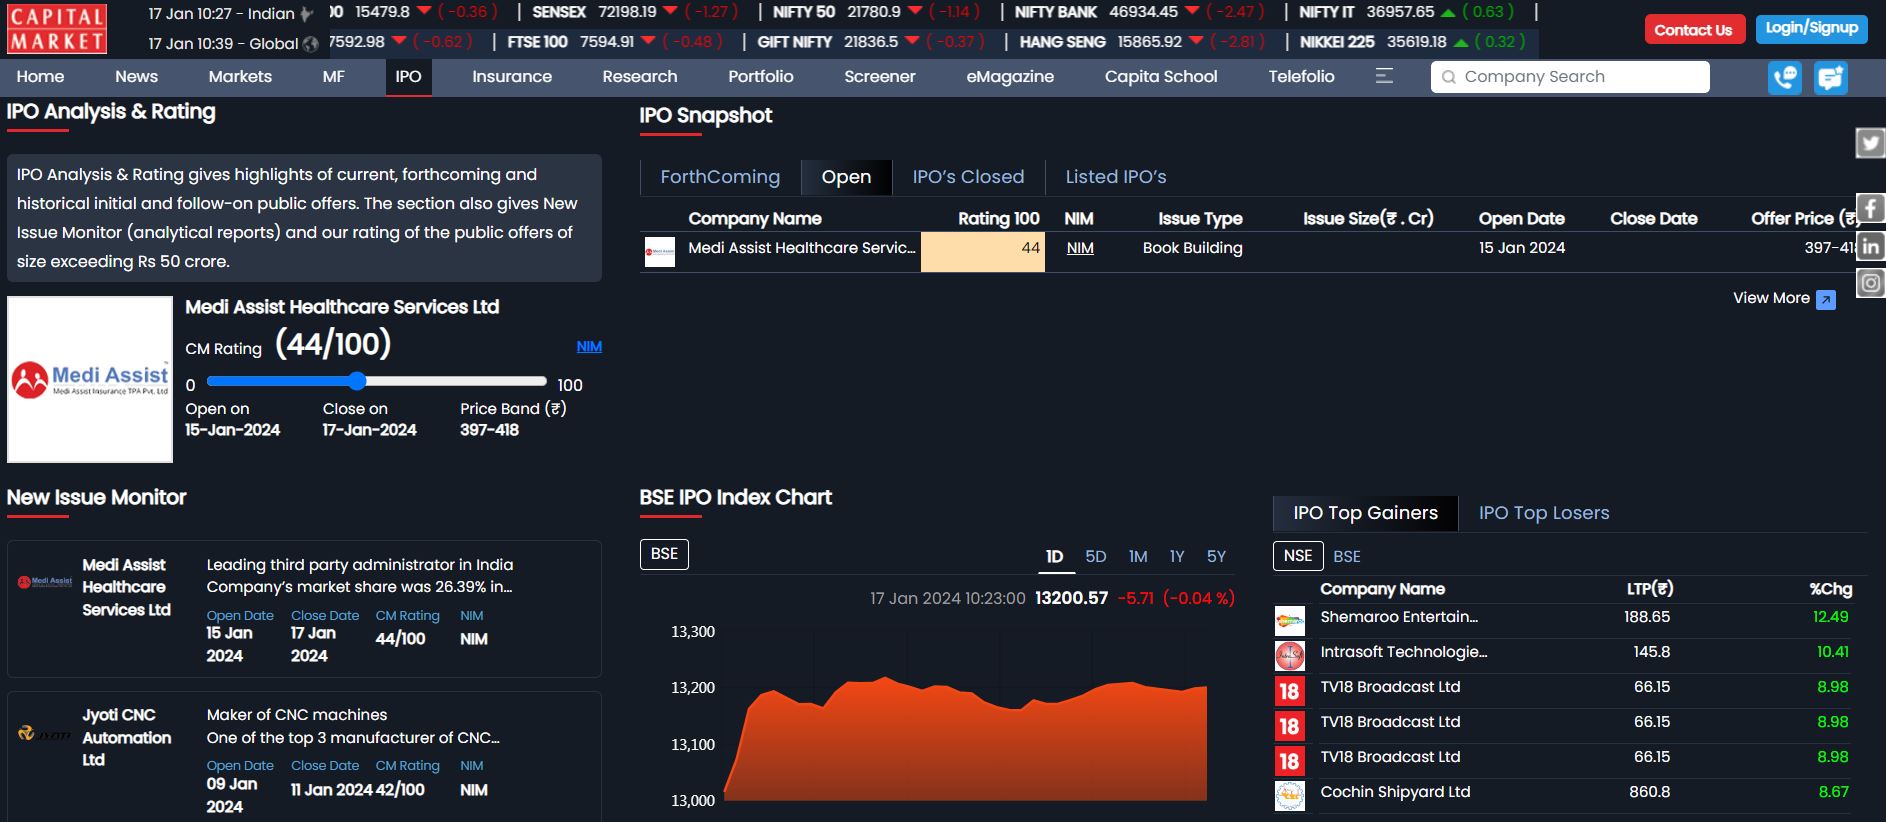Click the Indian market flag icon

tap(307, 14)
